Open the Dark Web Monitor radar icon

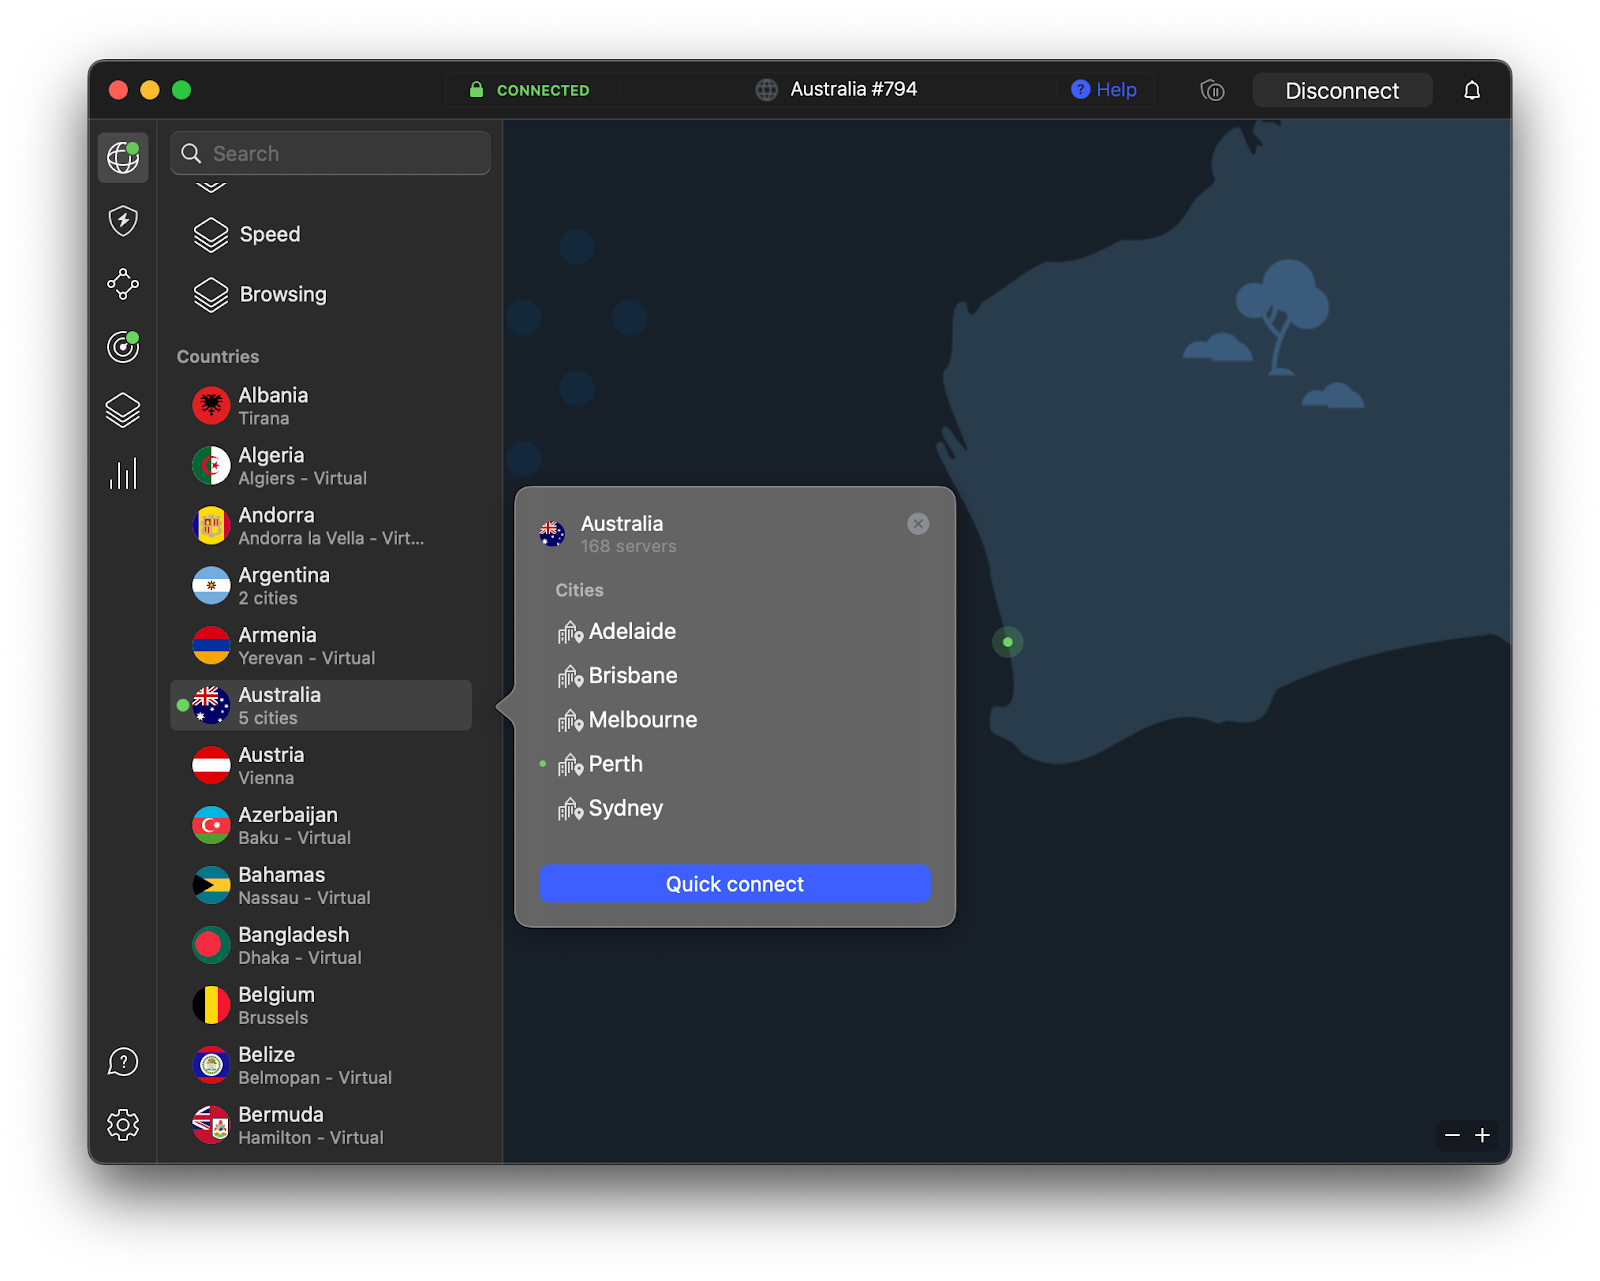tap(123, 346)
